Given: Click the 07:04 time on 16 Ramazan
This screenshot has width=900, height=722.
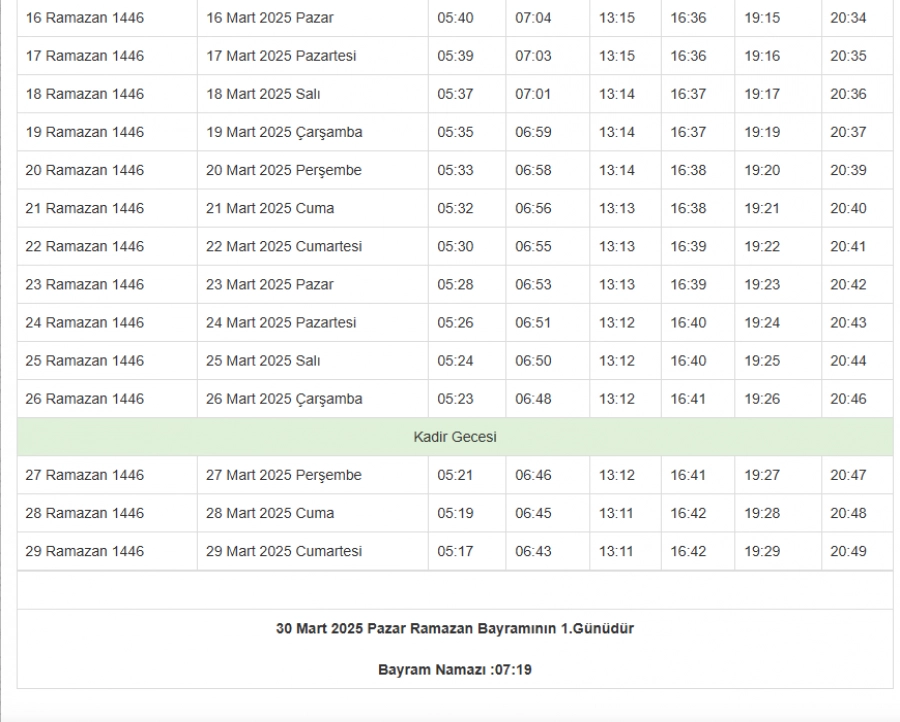Looking at the screenshot, I should (533, 18).
